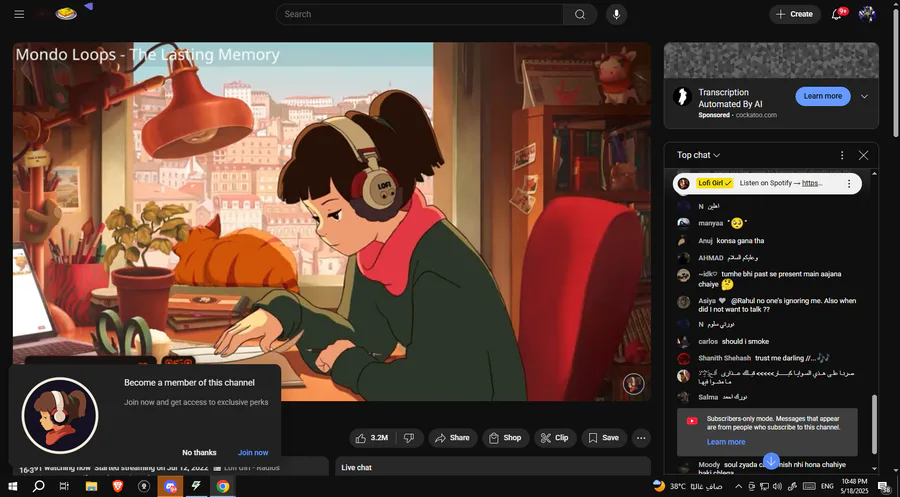Viewport: 900px width, 497px height.
Task: Like the video with 3.2M likes
Action: click(x=372, y=438)
